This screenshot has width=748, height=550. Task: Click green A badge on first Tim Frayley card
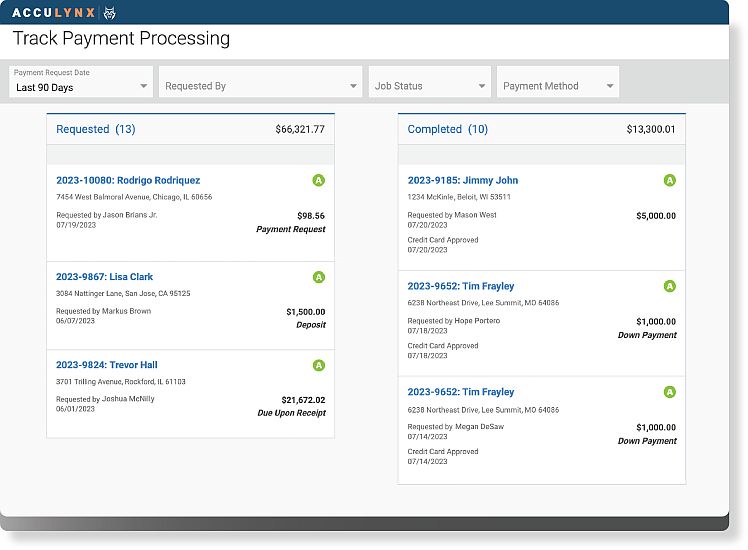coord(670,286)
